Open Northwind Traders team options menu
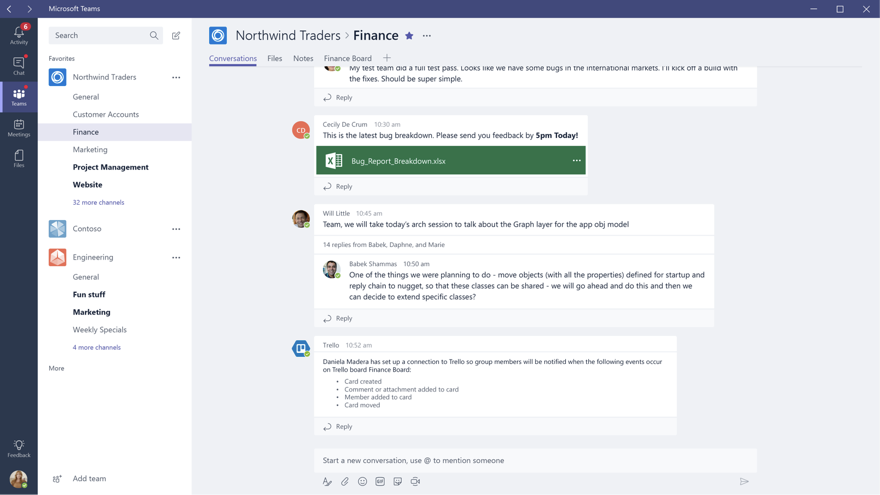 (176, 77)
